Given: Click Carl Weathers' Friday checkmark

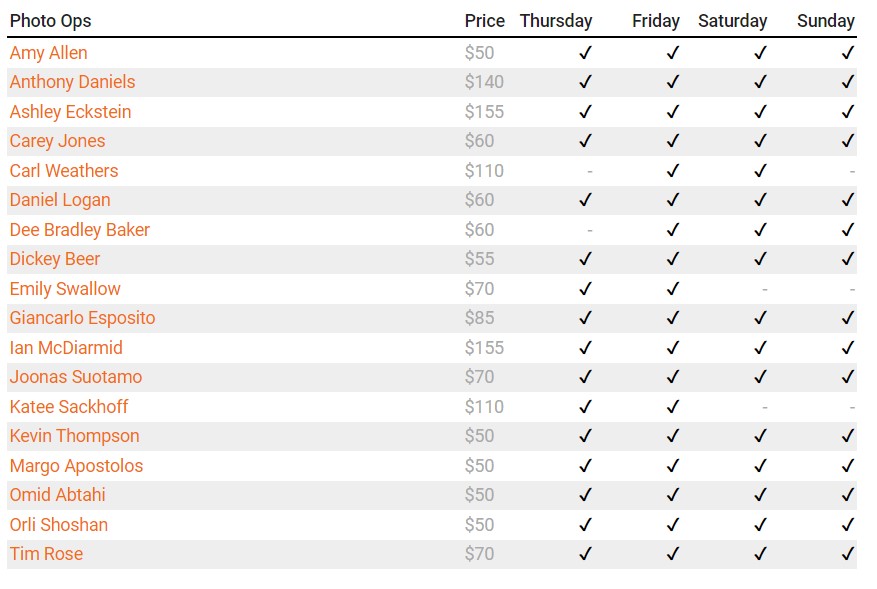Looking at the screenshot, I should [673, 171].
